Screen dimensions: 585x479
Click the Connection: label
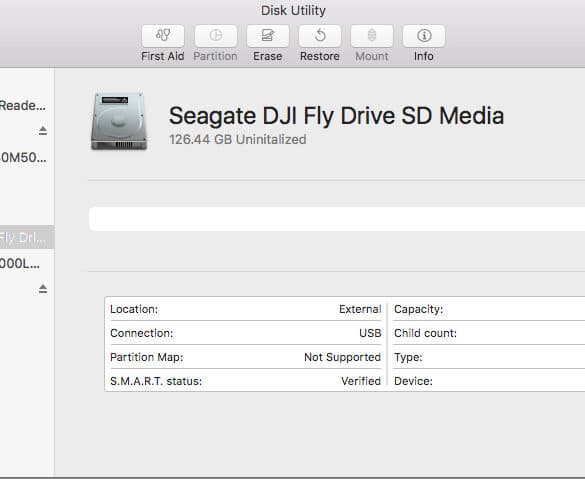click(x=141, y=333)
